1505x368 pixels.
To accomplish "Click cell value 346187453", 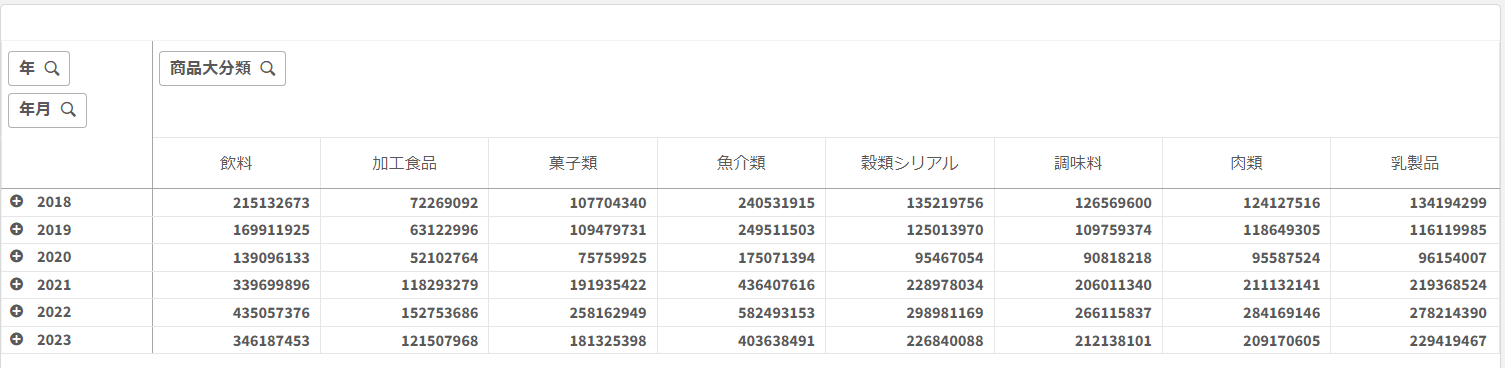I will pyautogui.click(x=271, y=340).
